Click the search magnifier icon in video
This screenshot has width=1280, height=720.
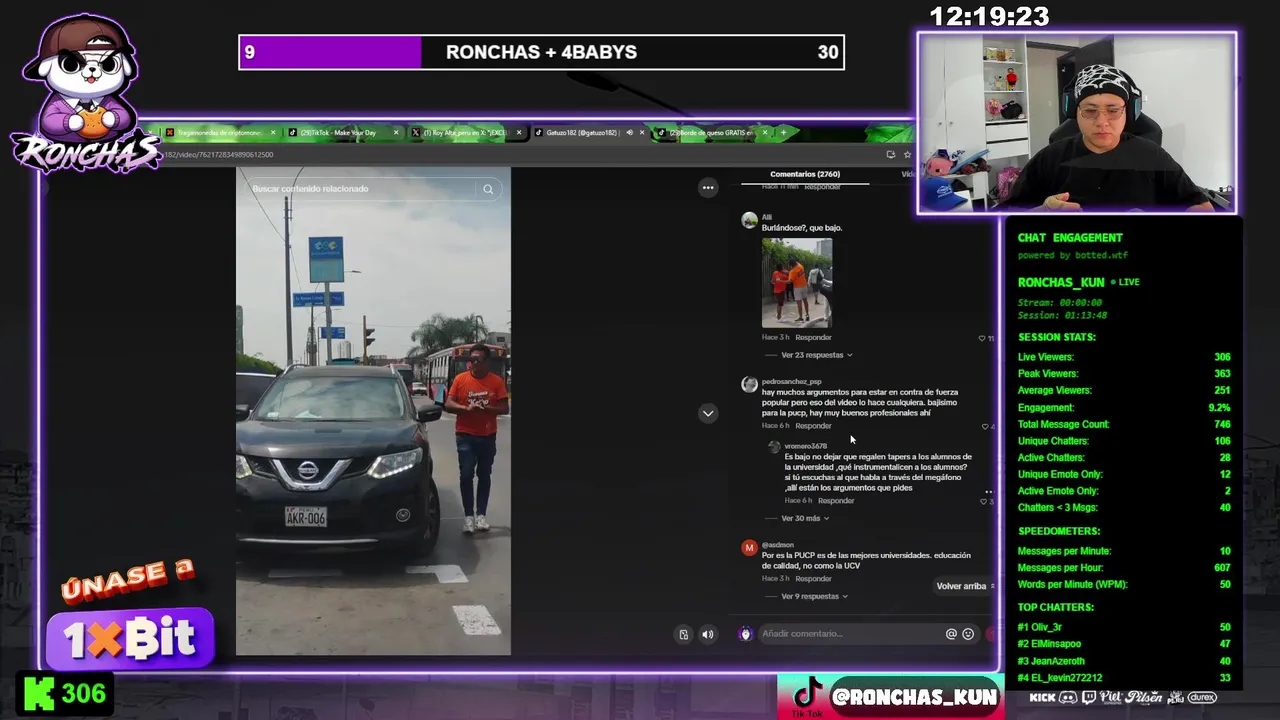point(488,189)
